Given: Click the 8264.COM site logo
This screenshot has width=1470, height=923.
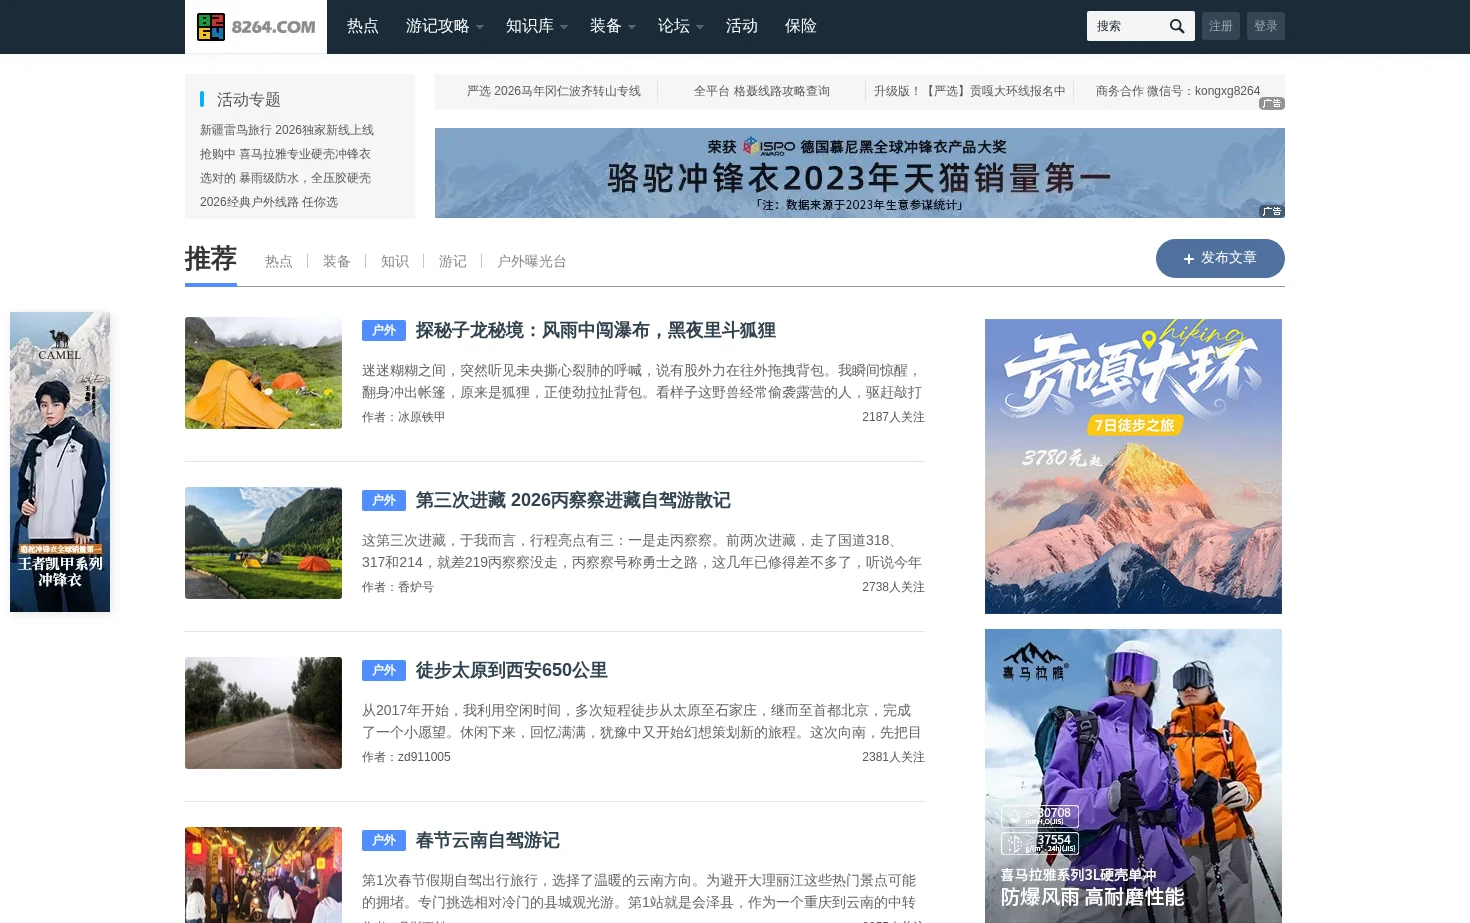Looking at the screenshot, I should pyautogui.click(x=256, y=27).
